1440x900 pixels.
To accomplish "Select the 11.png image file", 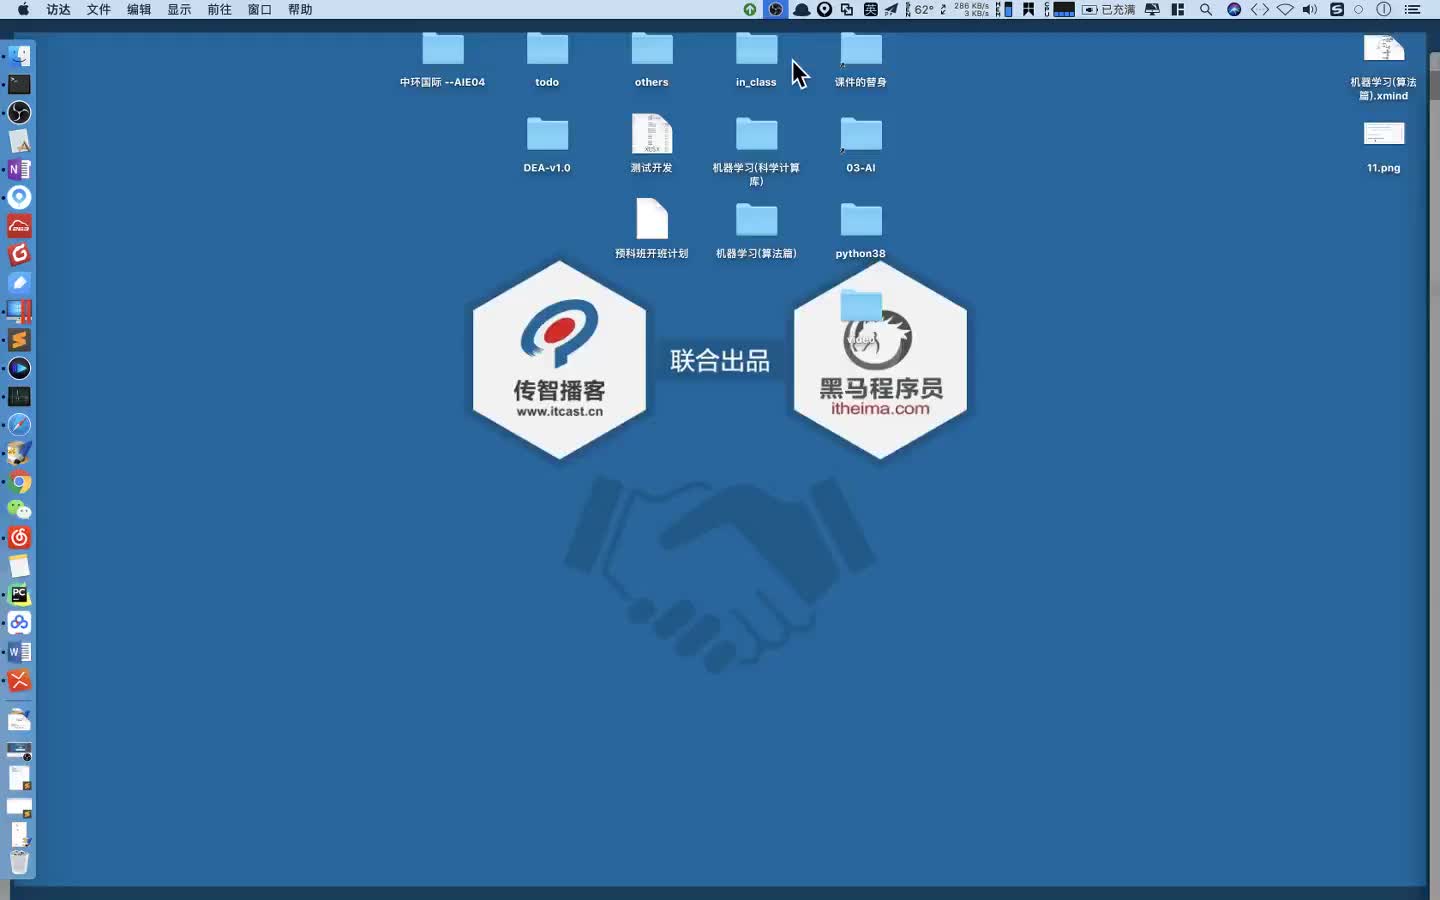I will pyautogui.click(x=1384, y=146).
